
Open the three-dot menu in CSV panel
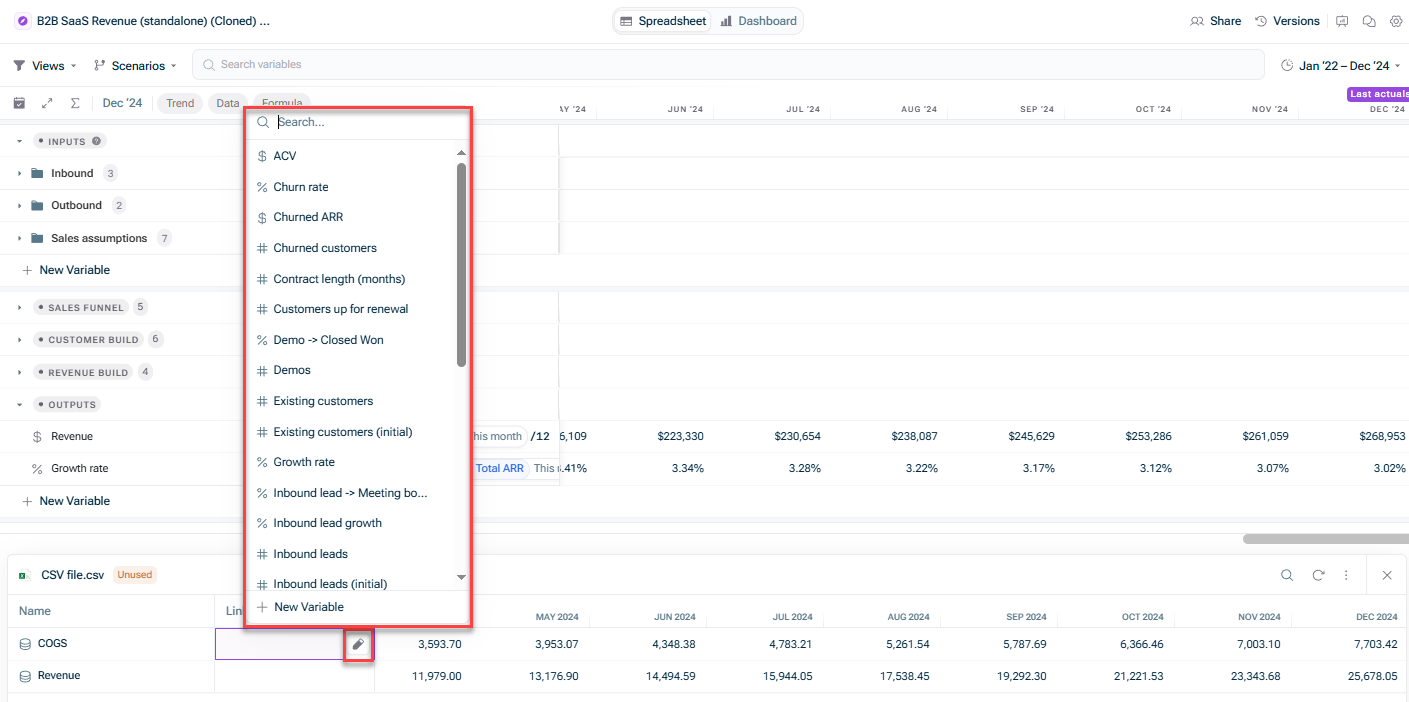click(x=1347, y=575)
